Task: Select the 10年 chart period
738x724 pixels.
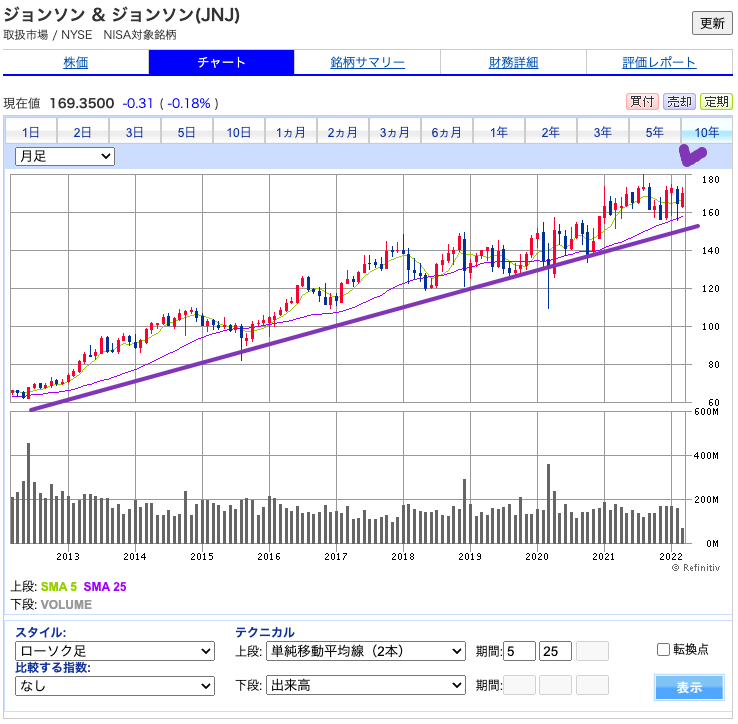Action: [x=707, y=132]
